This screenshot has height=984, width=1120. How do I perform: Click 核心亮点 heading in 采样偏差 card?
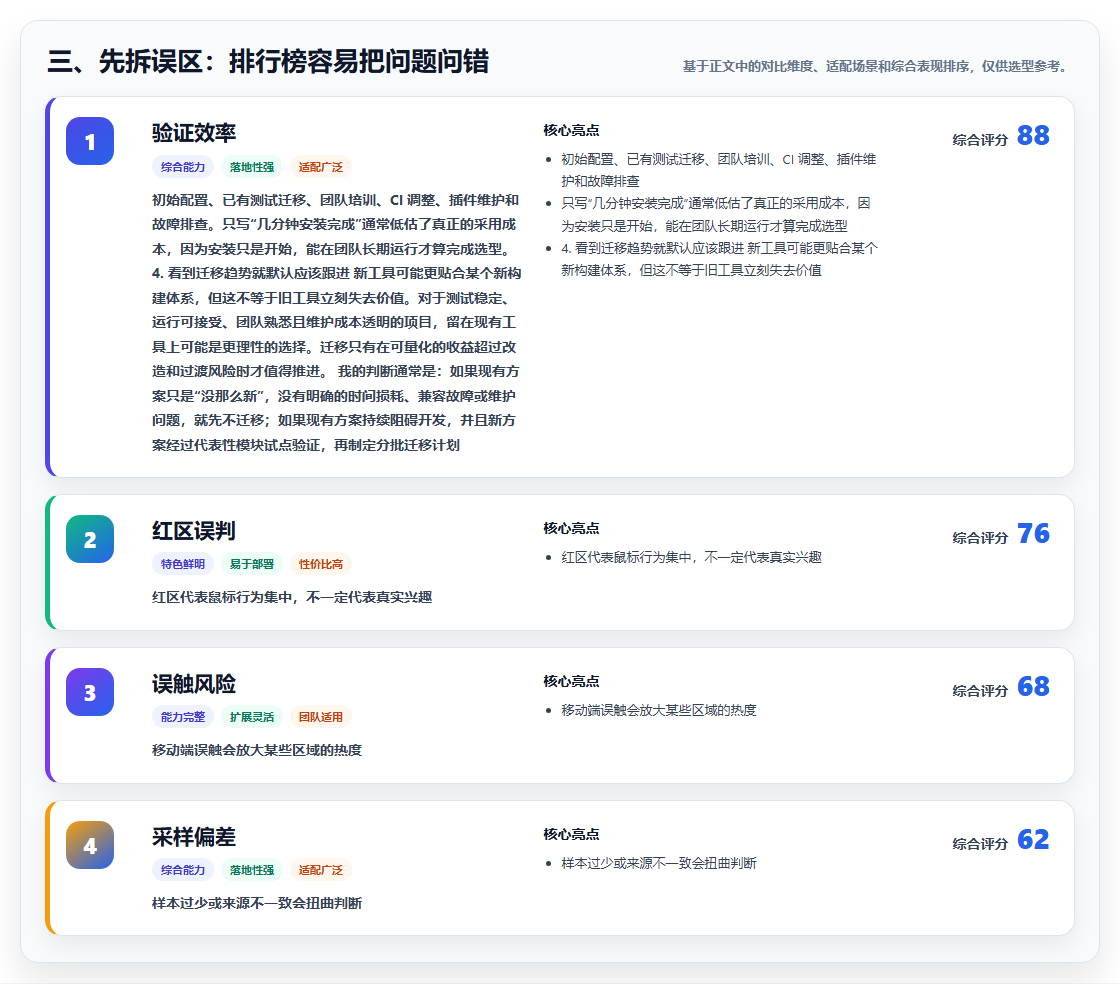571,833
